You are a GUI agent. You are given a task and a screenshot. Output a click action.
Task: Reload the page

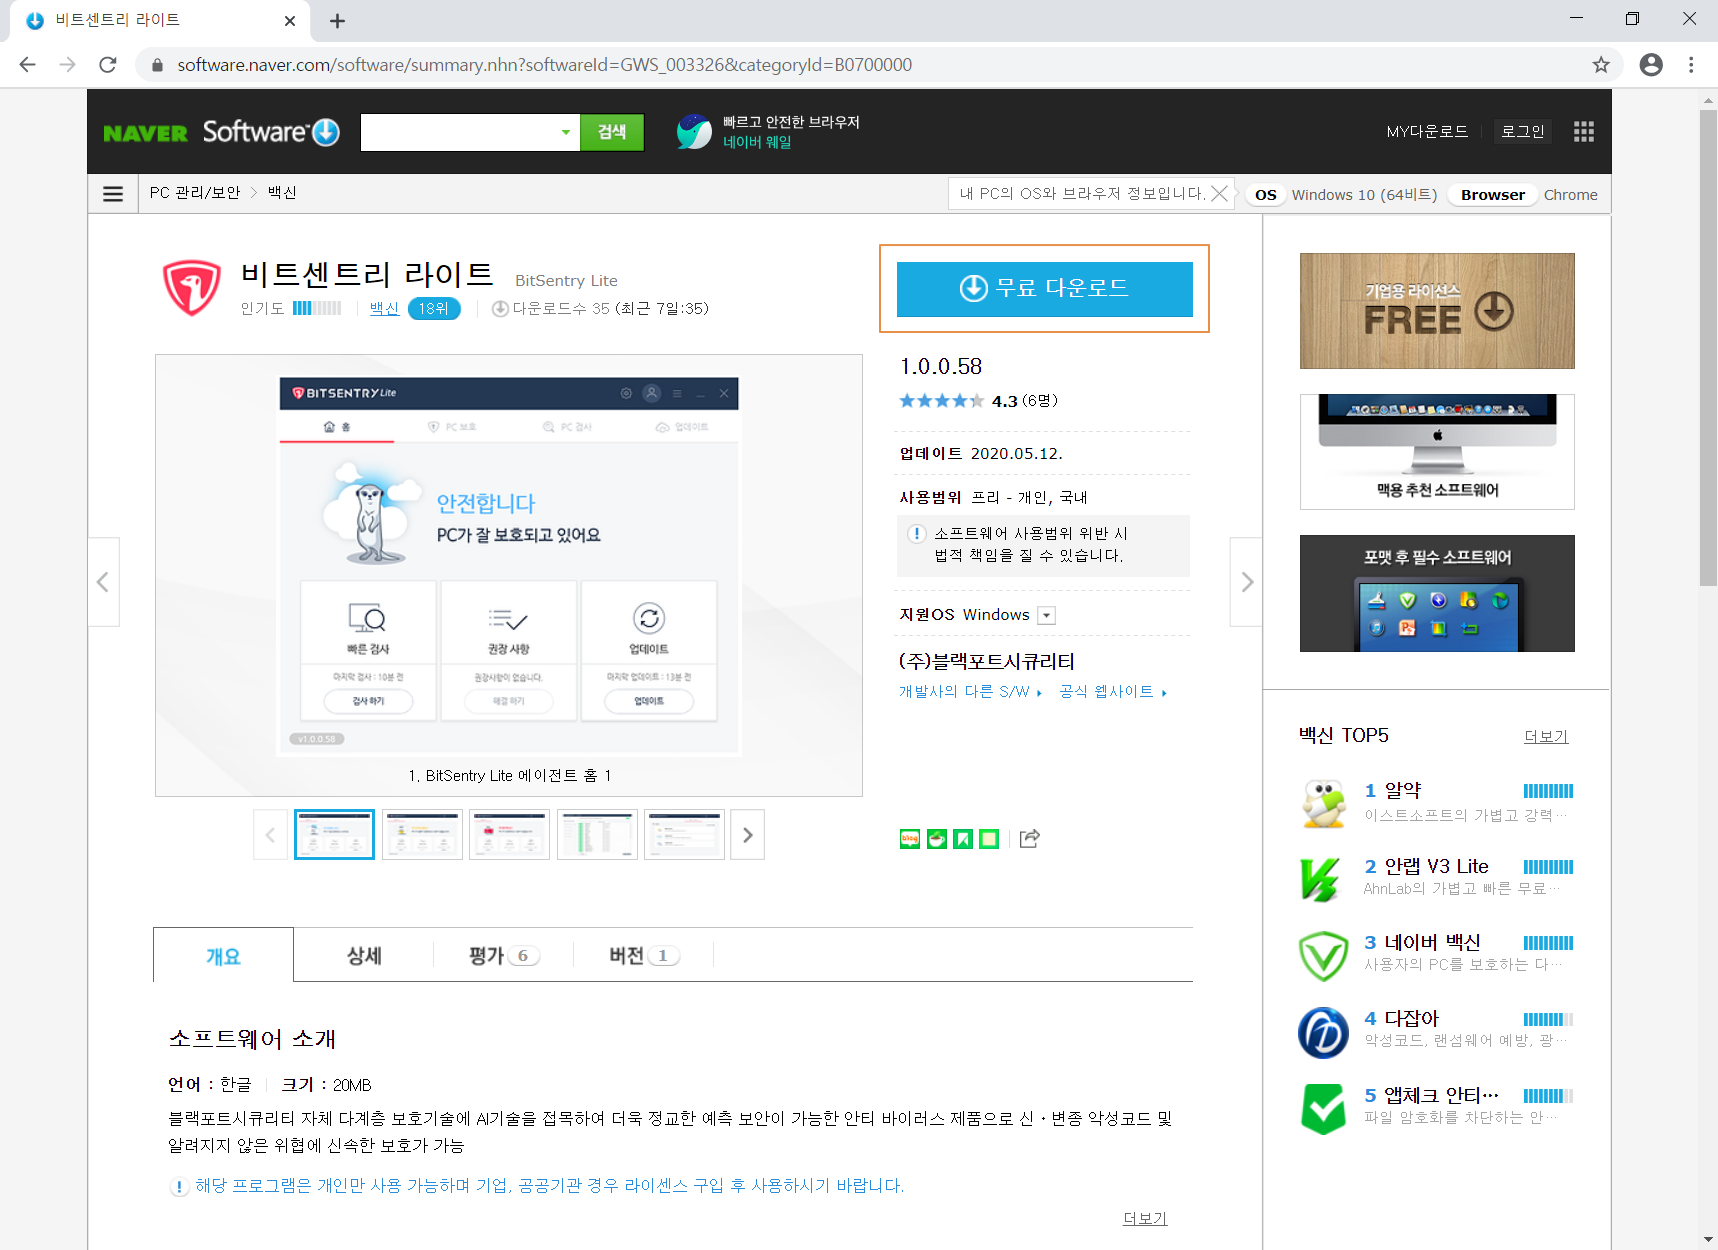point(108,65)
